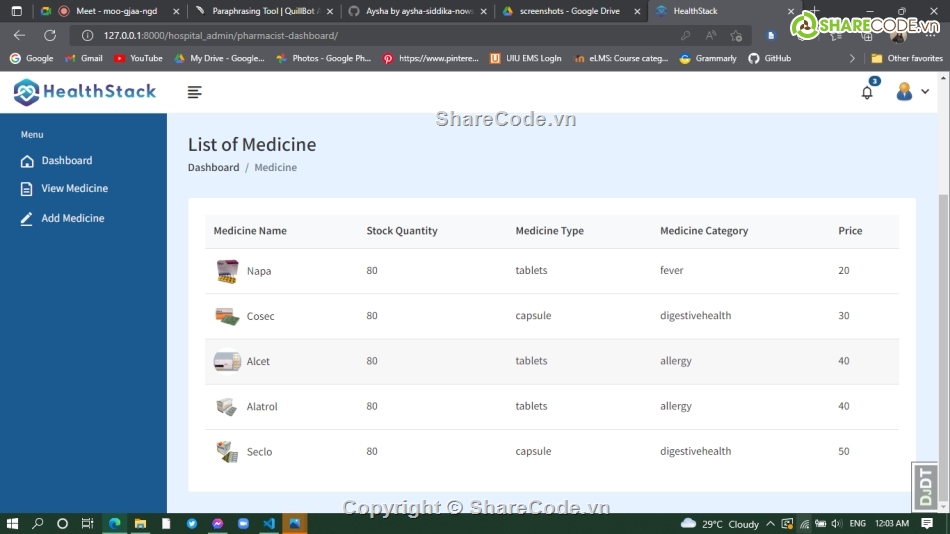This screenshot has width=950, height=534.
Task: Click the Medicine Type column header
Action: click(550, 230)
